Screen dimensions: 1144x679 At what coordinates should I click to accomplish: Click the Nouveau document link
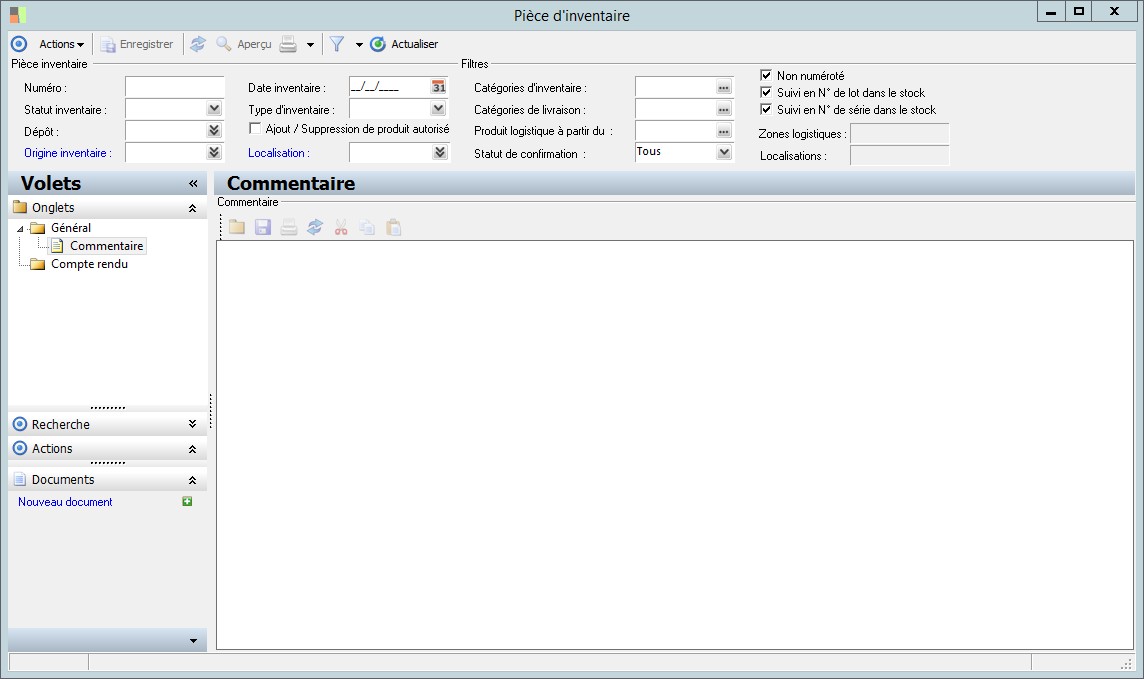click(65, 502)
